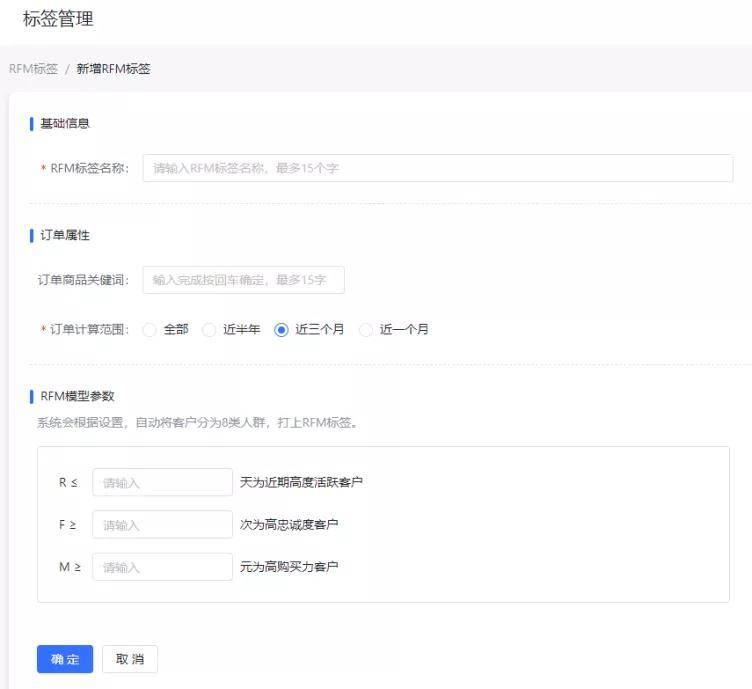
Task: Click the 系统会根据设置 description text
Action: pyautogui.click(x=197, y=422)
